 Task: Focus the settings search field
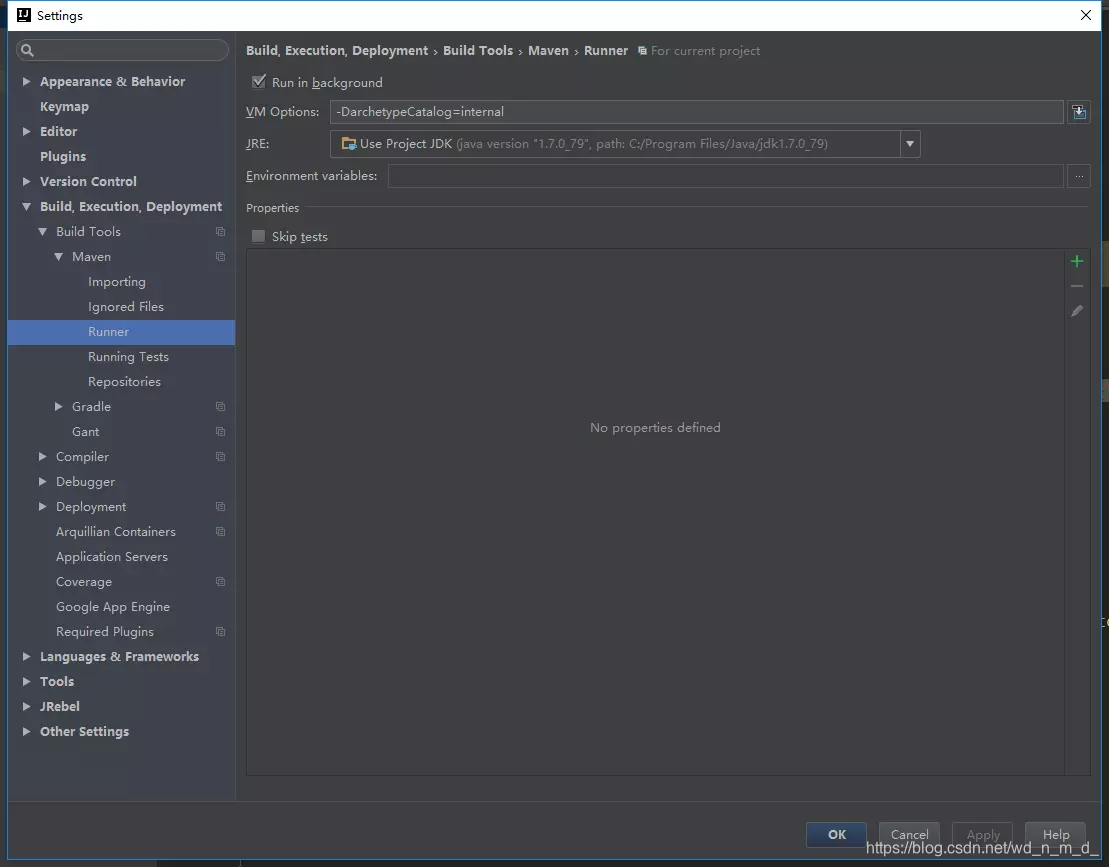pos(122,50)
